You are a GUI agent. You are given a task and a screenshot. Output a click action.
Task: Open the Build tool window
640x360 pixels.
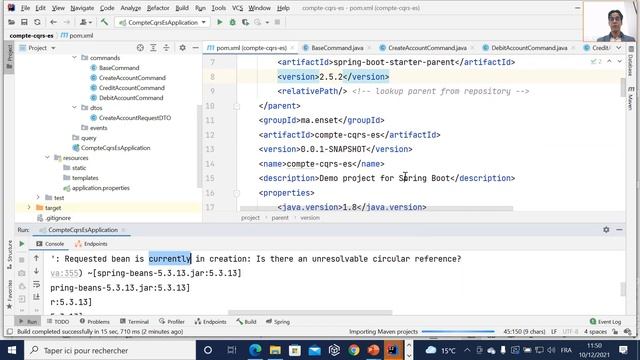pyautogui.click(x=246, y=322)
